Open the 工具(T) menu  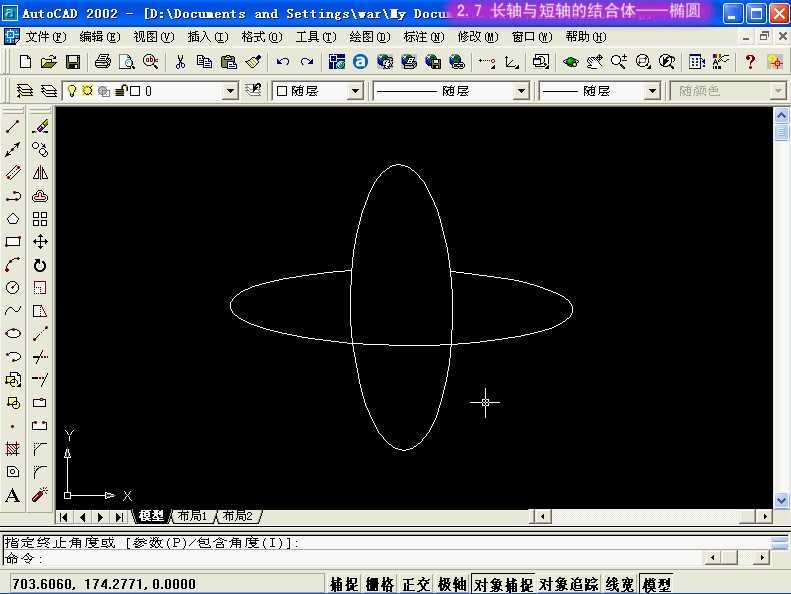point(316,37)
